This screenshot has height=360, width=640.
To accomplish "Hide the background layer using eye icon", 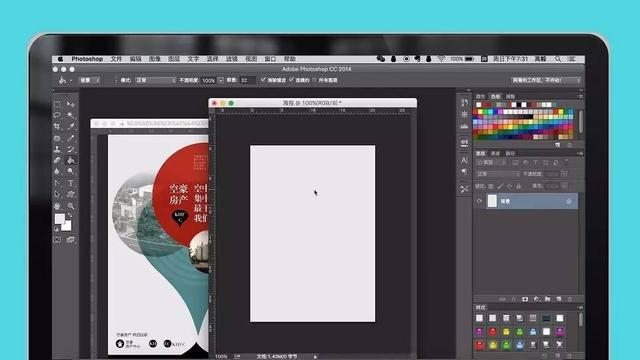I will [479, 201].
